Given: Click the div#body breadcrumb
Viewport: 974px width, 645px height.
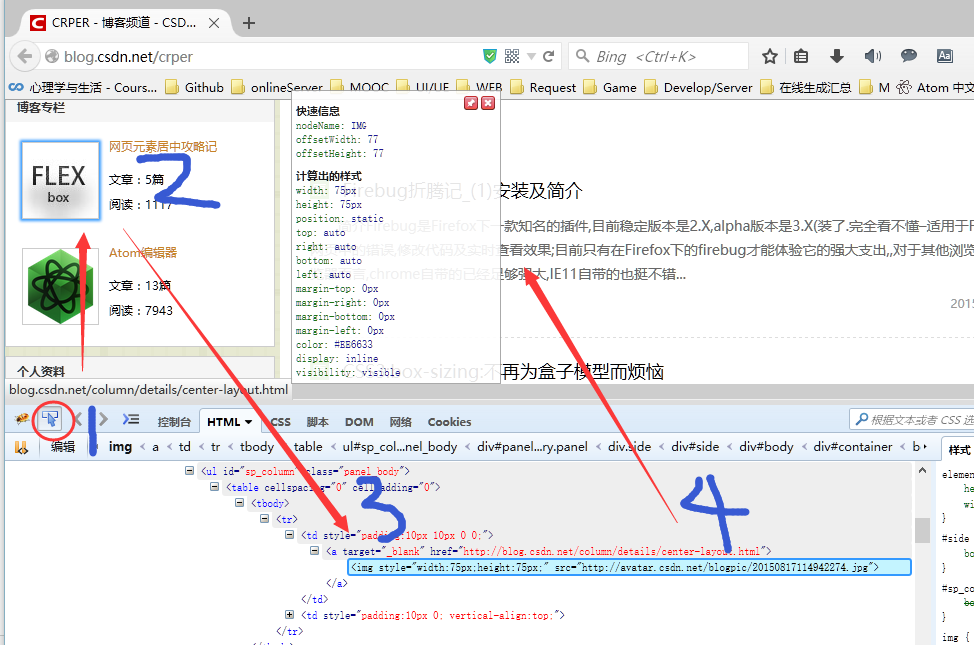Looking at the screenshot, I should (x=766, y=447).
